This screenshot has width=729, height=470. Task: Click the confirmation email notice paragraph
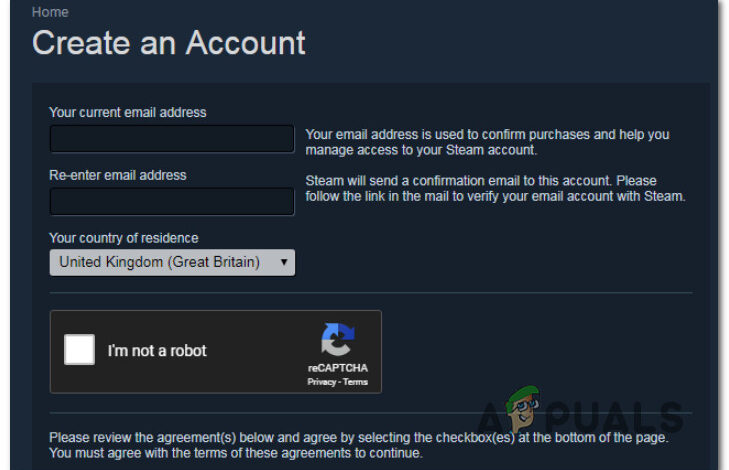tap(495, 188)
